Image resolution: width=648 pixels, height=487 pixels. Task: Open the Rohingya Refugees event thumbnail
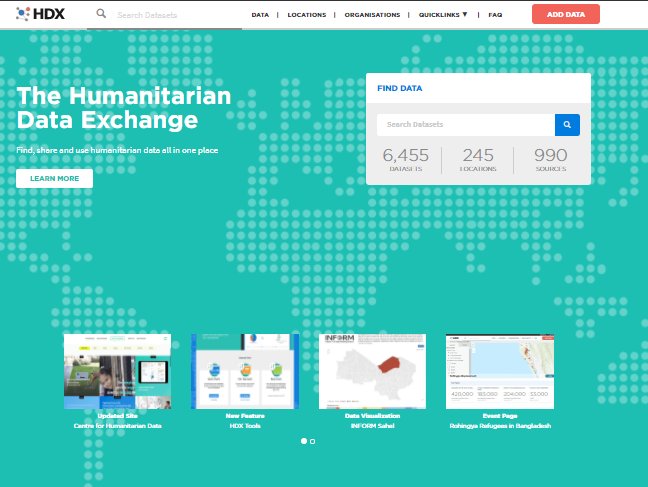[500, 371]
